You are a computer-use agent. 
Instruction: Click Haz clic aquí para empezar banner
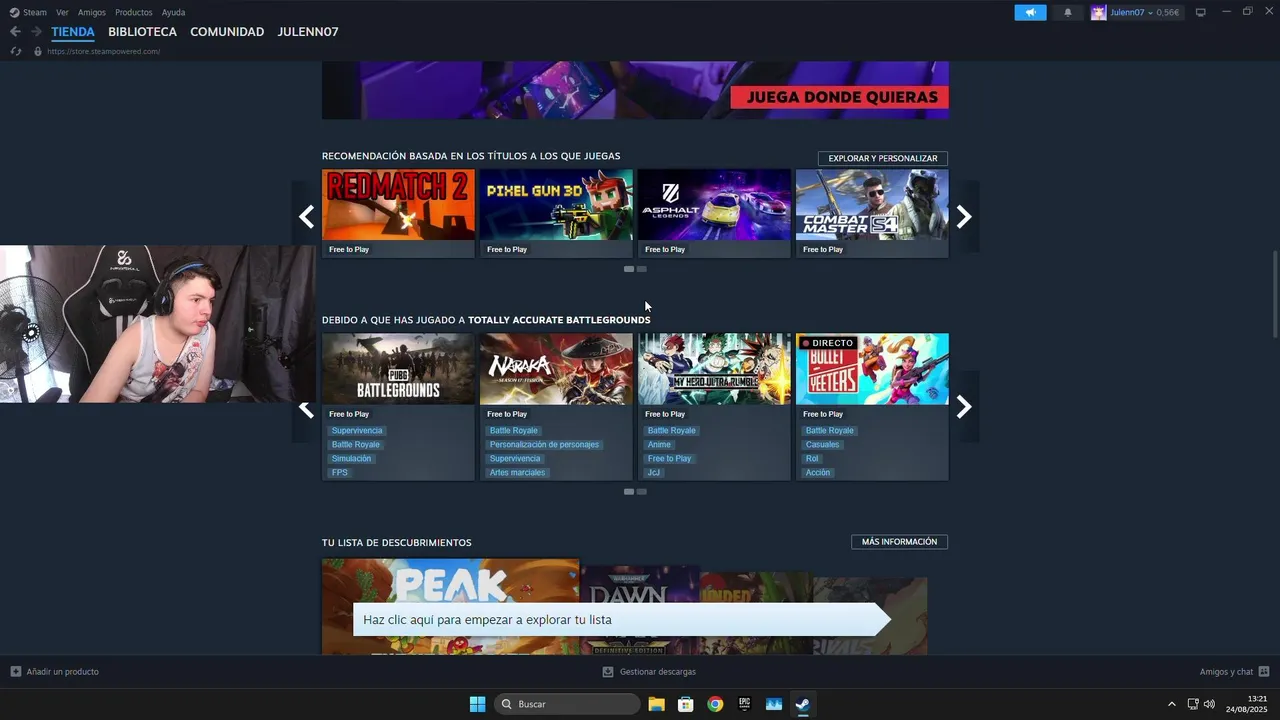click(621, 620)
